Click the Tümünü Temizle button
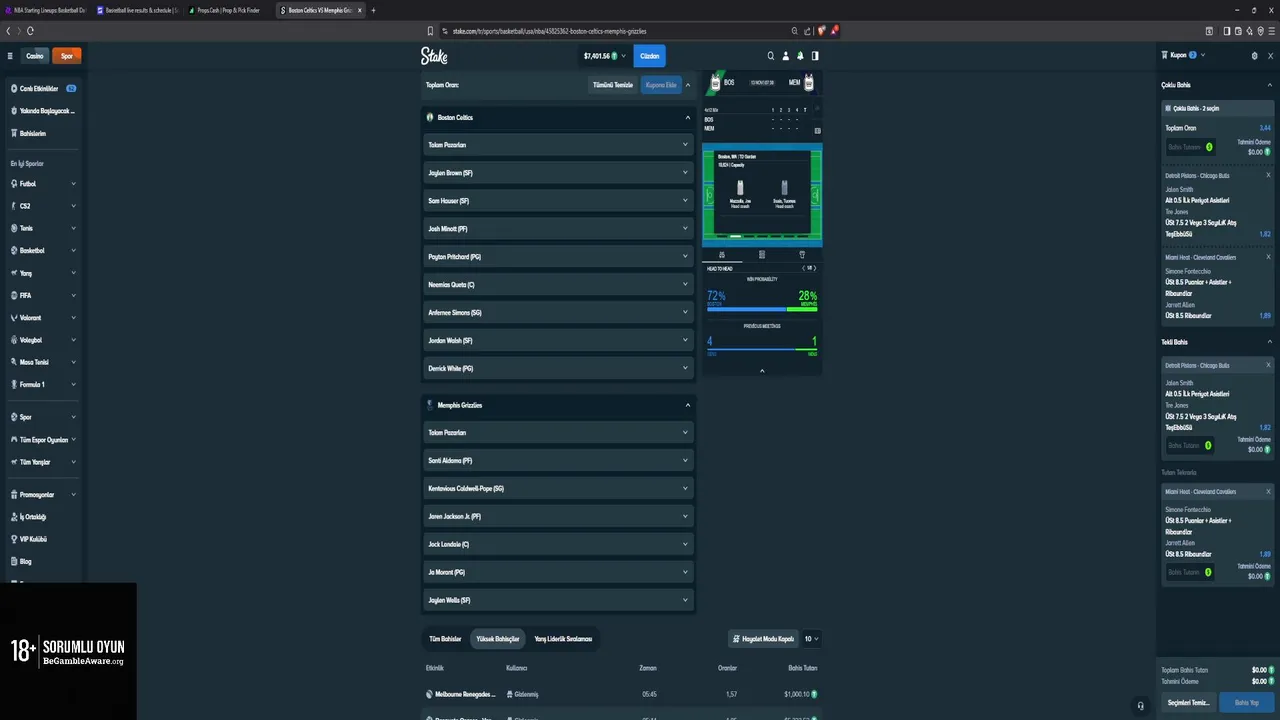The image size is (1280, 720). coord(613,85)
